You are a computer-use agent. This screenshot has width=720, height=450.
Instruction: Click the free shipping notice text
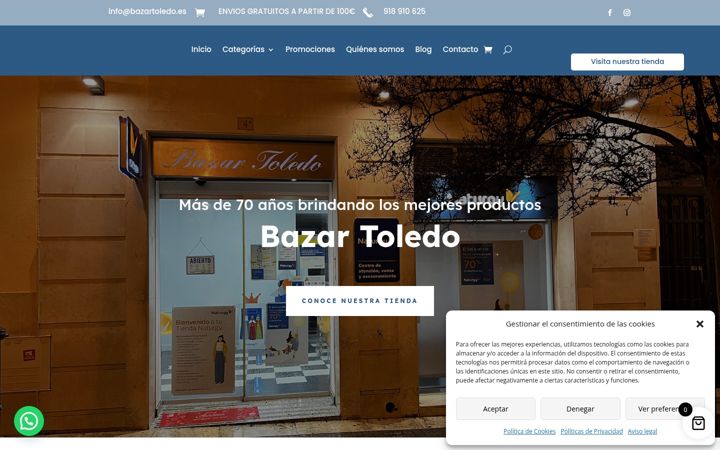pos(287,11)
